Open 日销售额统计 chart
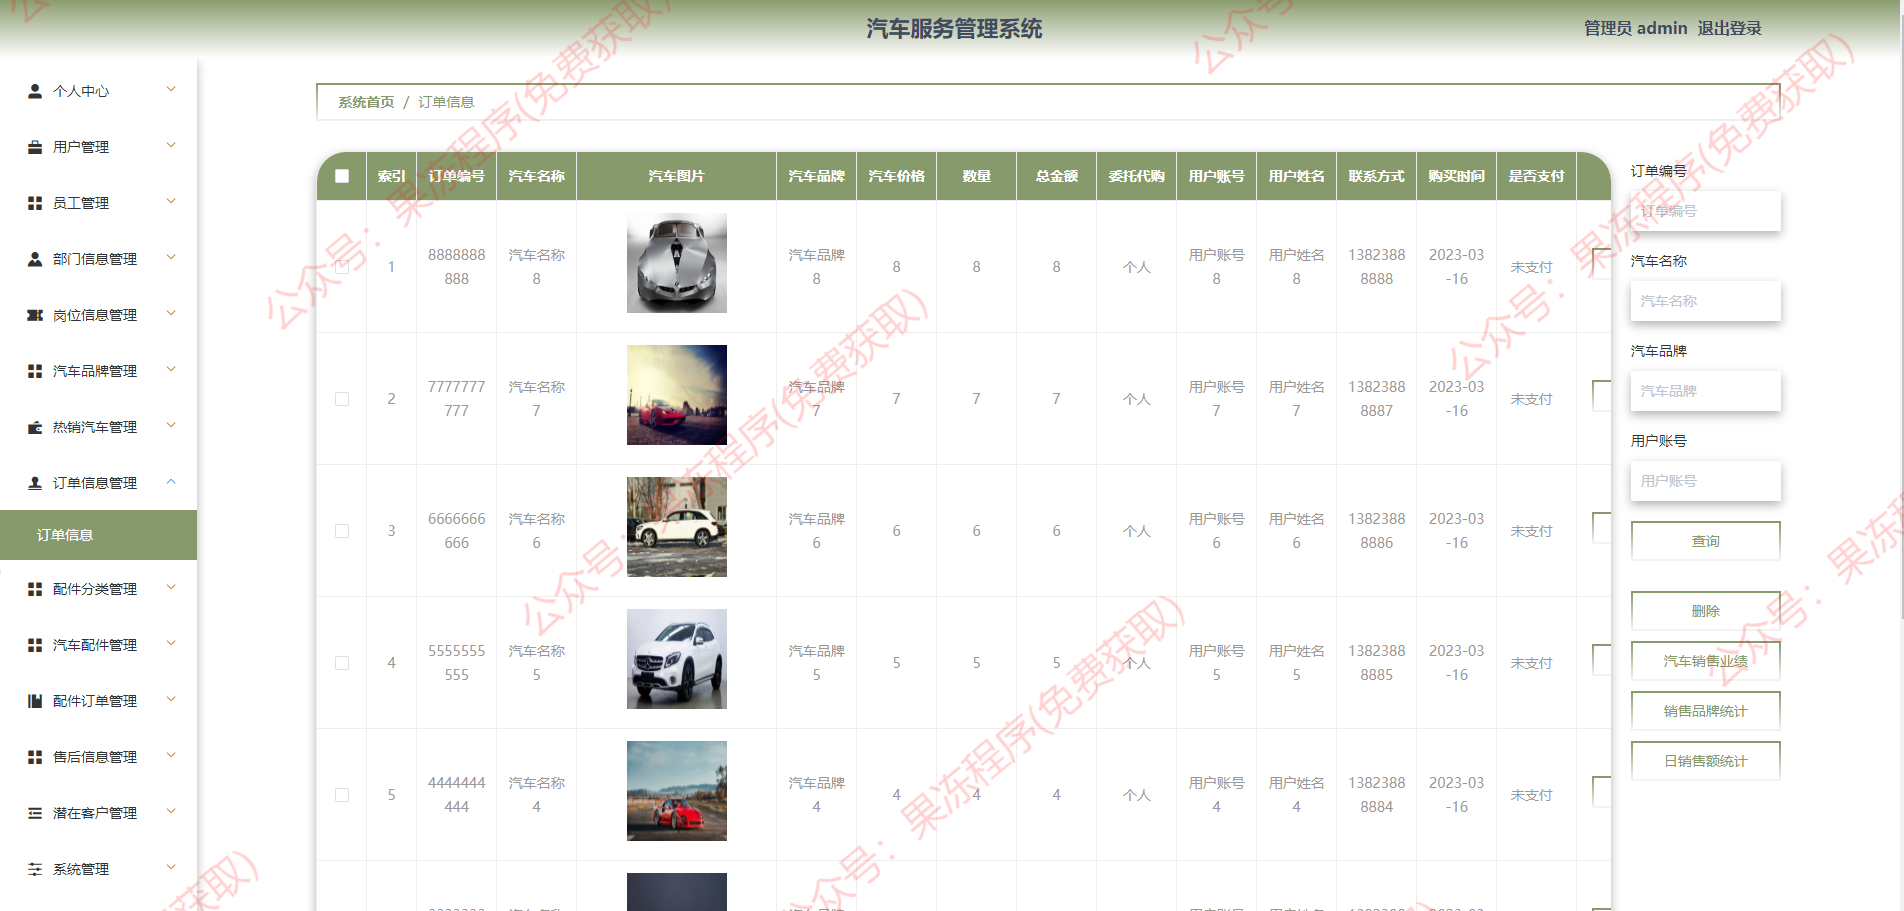1904x911 pixels. pyautogui.click(x=1706, y=761)
